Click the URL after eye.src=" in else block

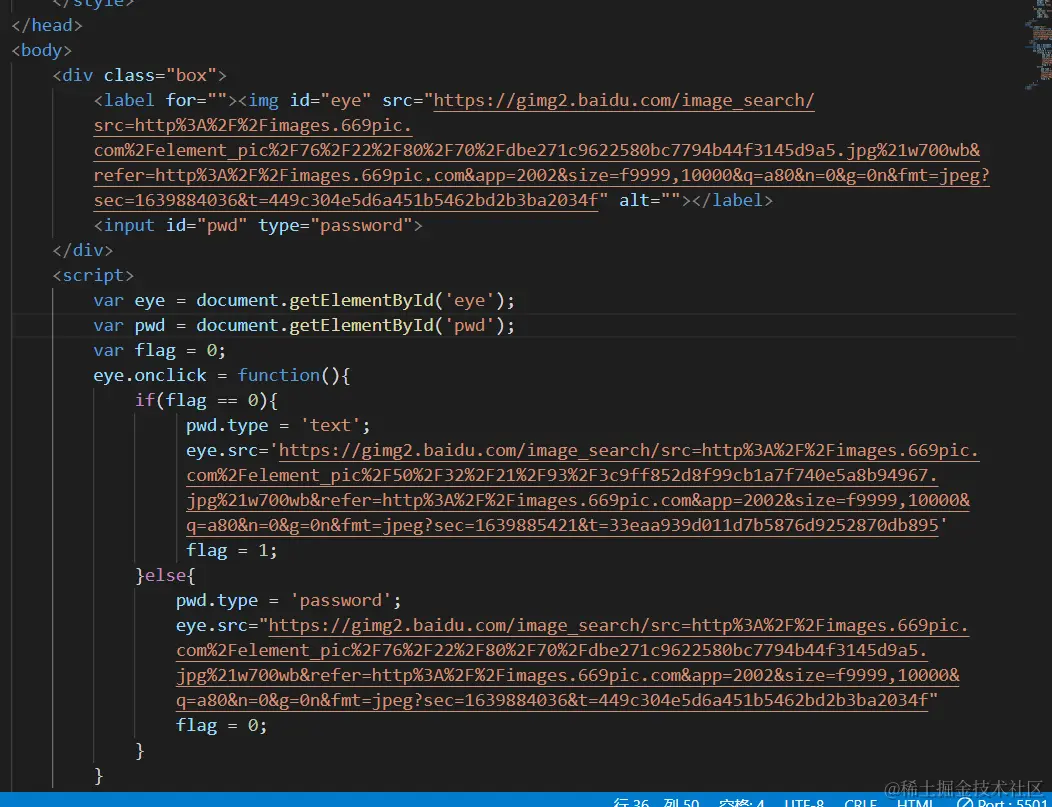572,663
